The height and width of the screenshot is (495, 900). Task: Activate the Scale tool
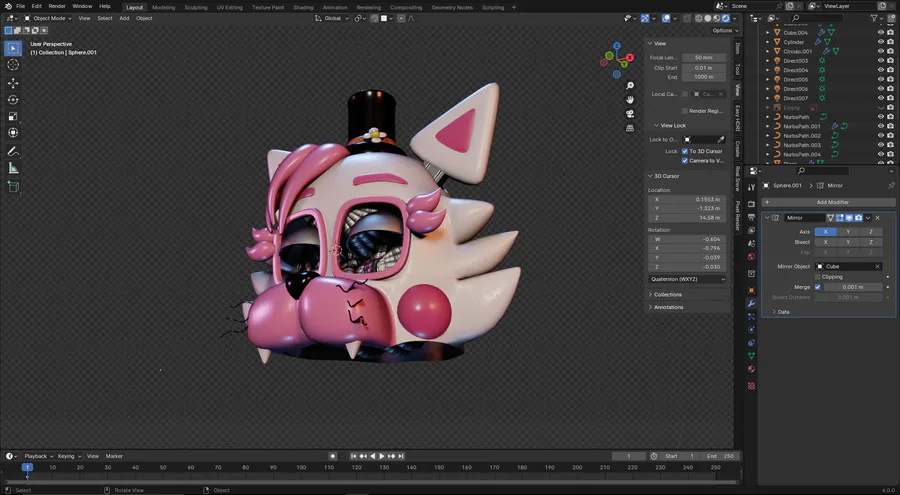(x=13, y=117)
